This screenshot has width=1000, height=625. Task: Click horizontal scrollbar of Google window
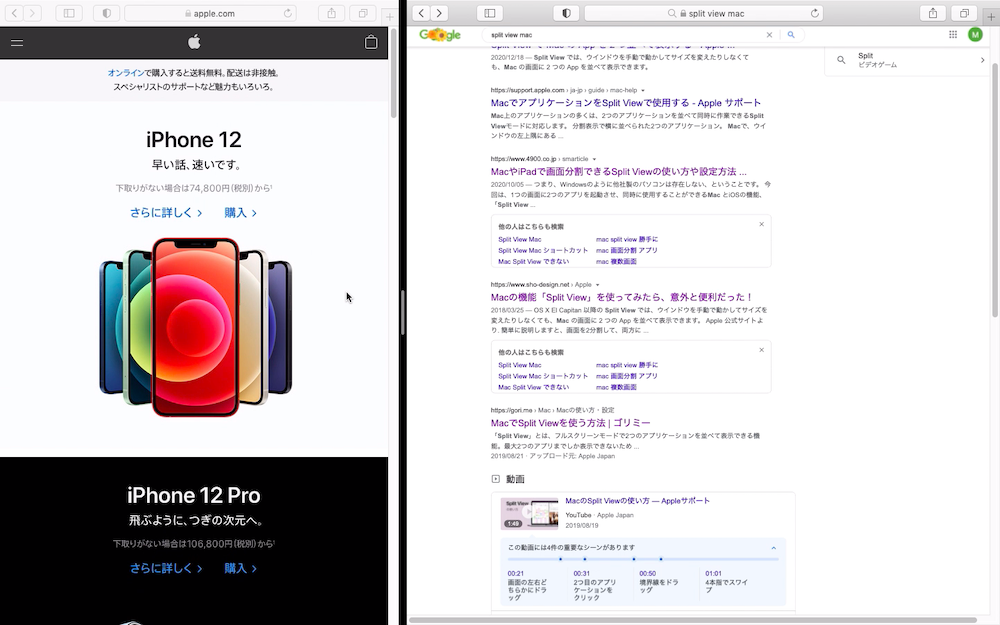[x=692, y=620]
